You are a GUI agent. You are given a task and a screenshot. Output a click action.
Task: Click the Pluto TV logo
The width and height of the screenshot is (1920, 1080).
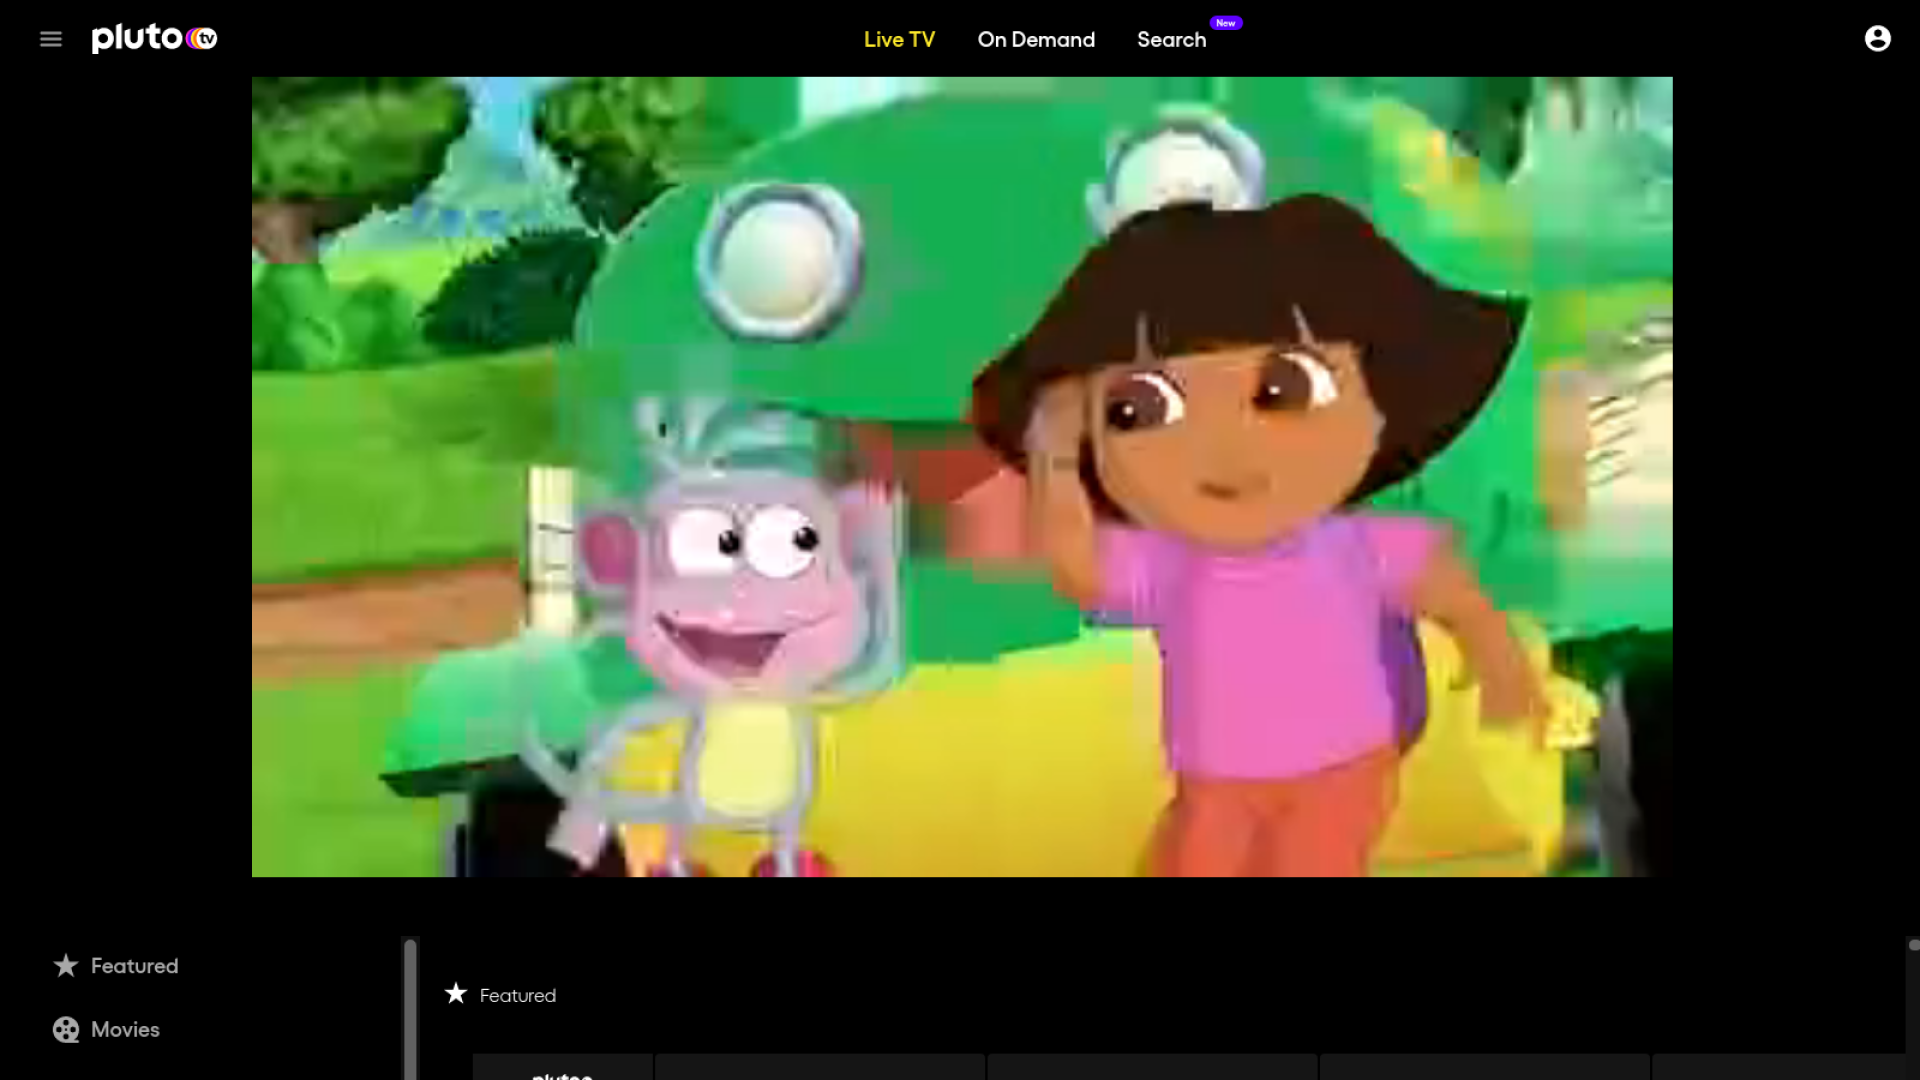[154, 38]
